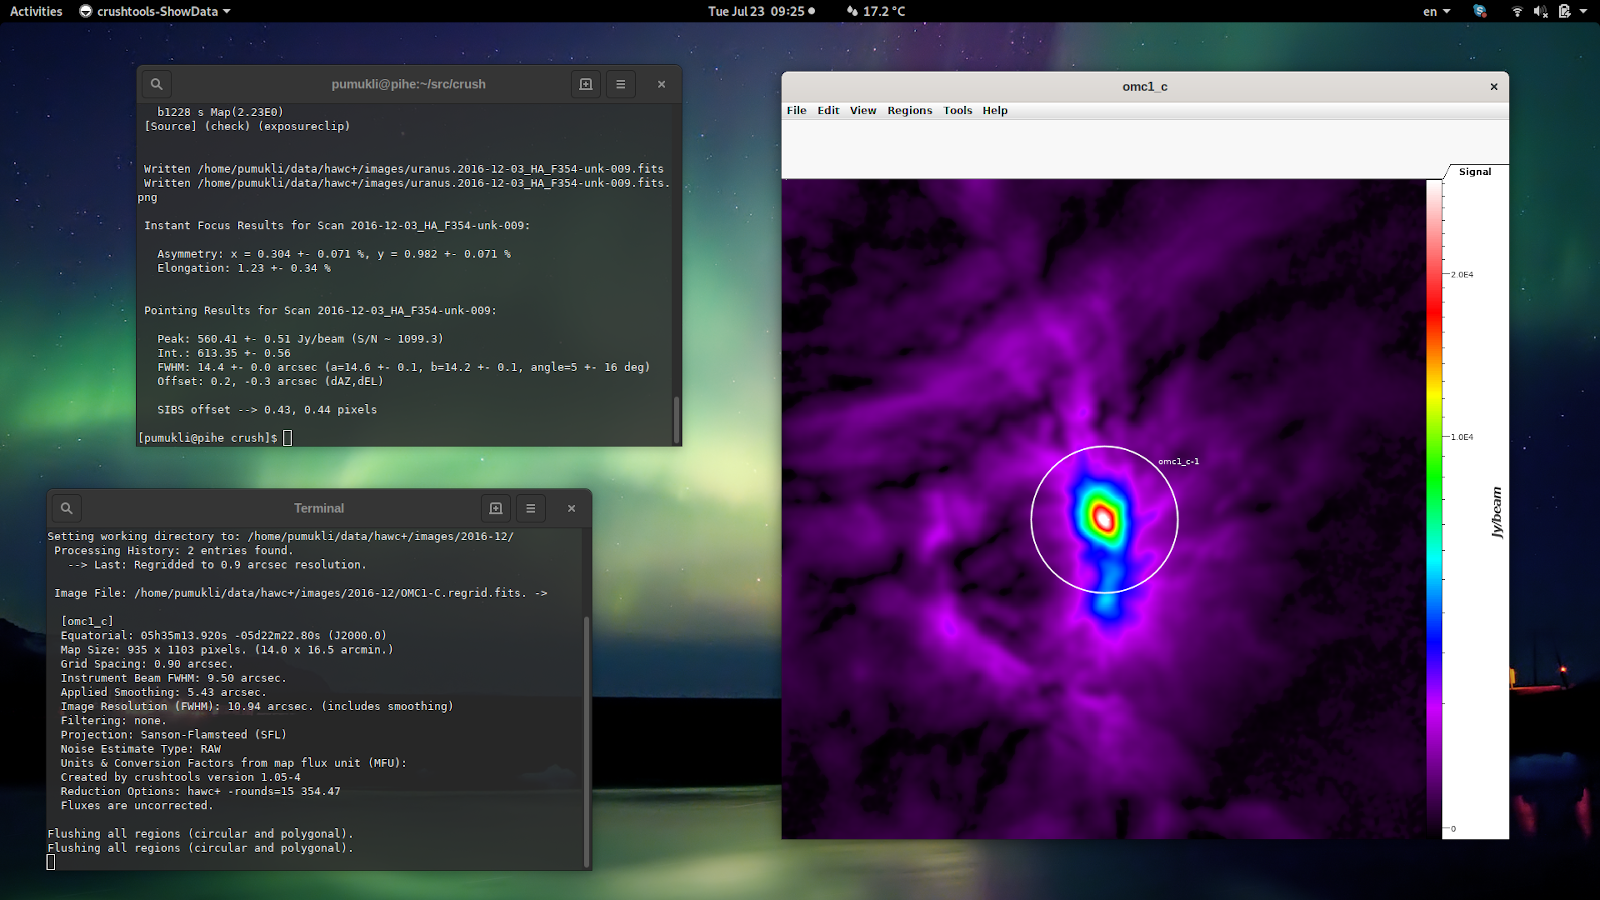Click the muted volume icon in top bar

click(x=1541, y=11)
